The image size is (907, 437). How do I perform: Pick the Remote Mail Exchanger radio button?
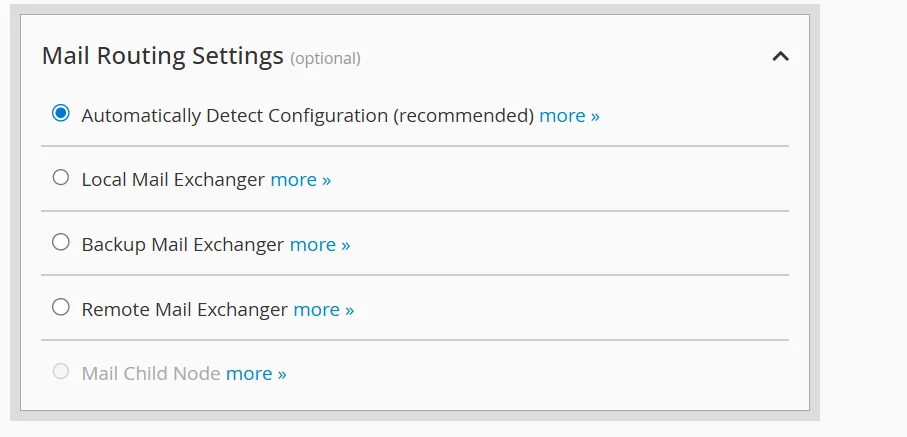point(61,307)
